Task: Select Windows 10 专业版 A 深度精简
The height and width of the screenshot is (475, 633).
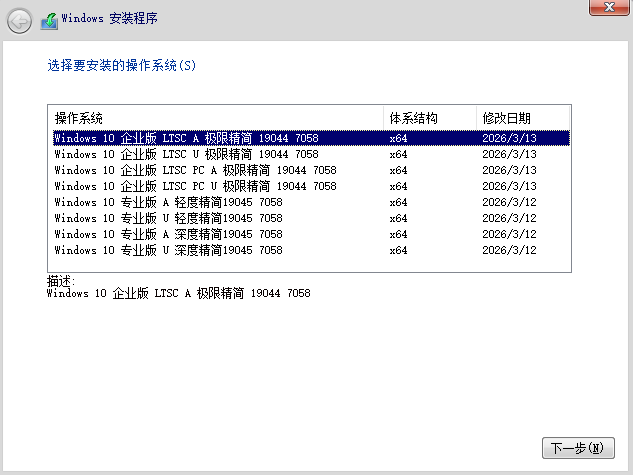Action: pyautogui.click(x=168, y=234)
